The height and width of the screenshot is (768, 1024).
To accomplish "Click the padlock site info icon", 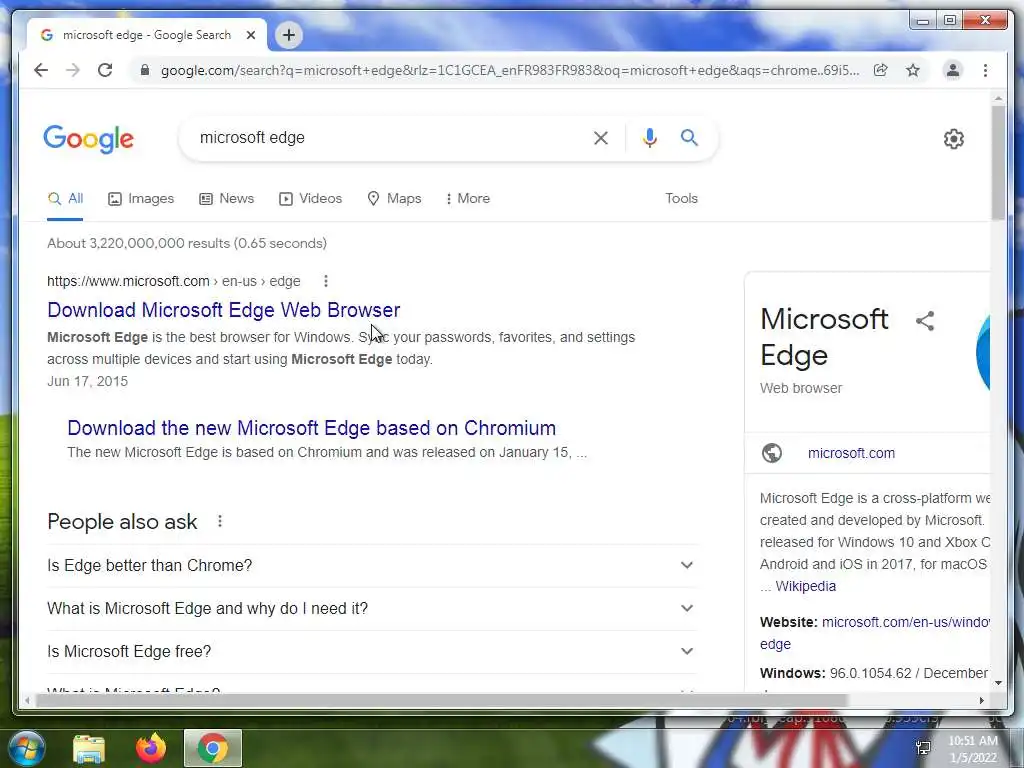I will 145,70.
